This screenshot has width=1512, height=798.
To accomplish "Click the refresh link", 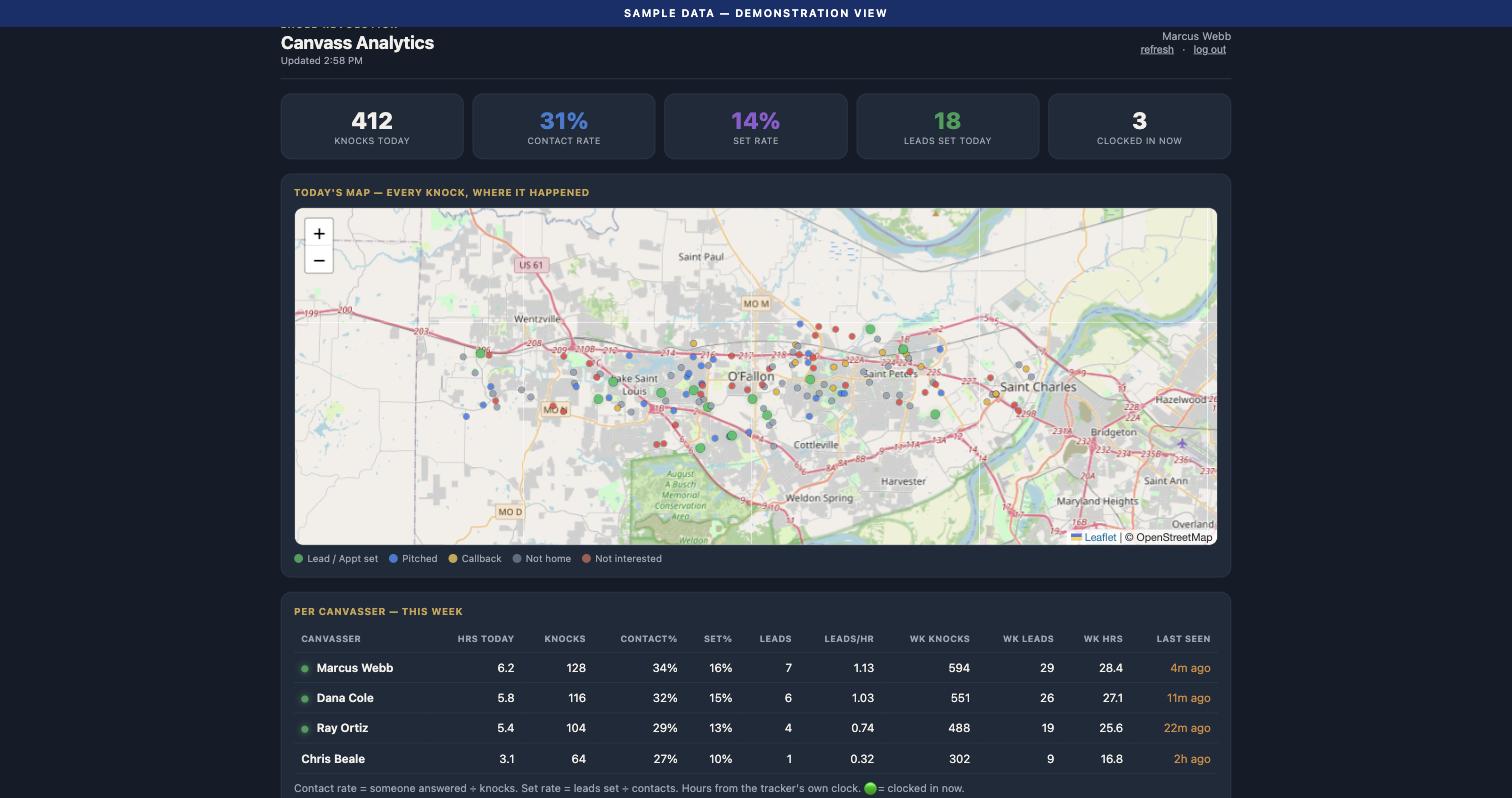I will click(x=1157, y=49).
